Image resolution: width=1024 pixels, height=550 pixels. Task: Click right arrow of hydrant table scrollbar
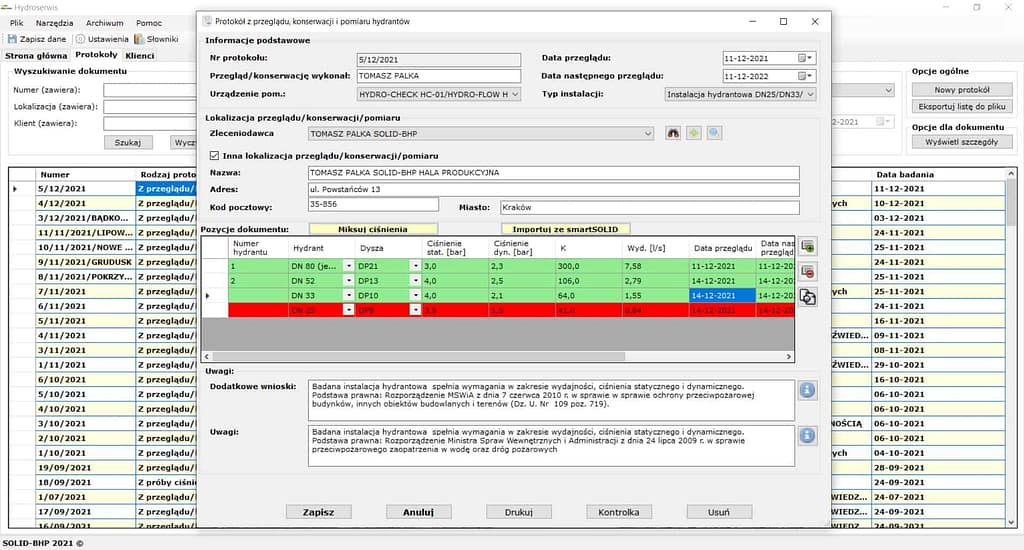click(789, 357)
